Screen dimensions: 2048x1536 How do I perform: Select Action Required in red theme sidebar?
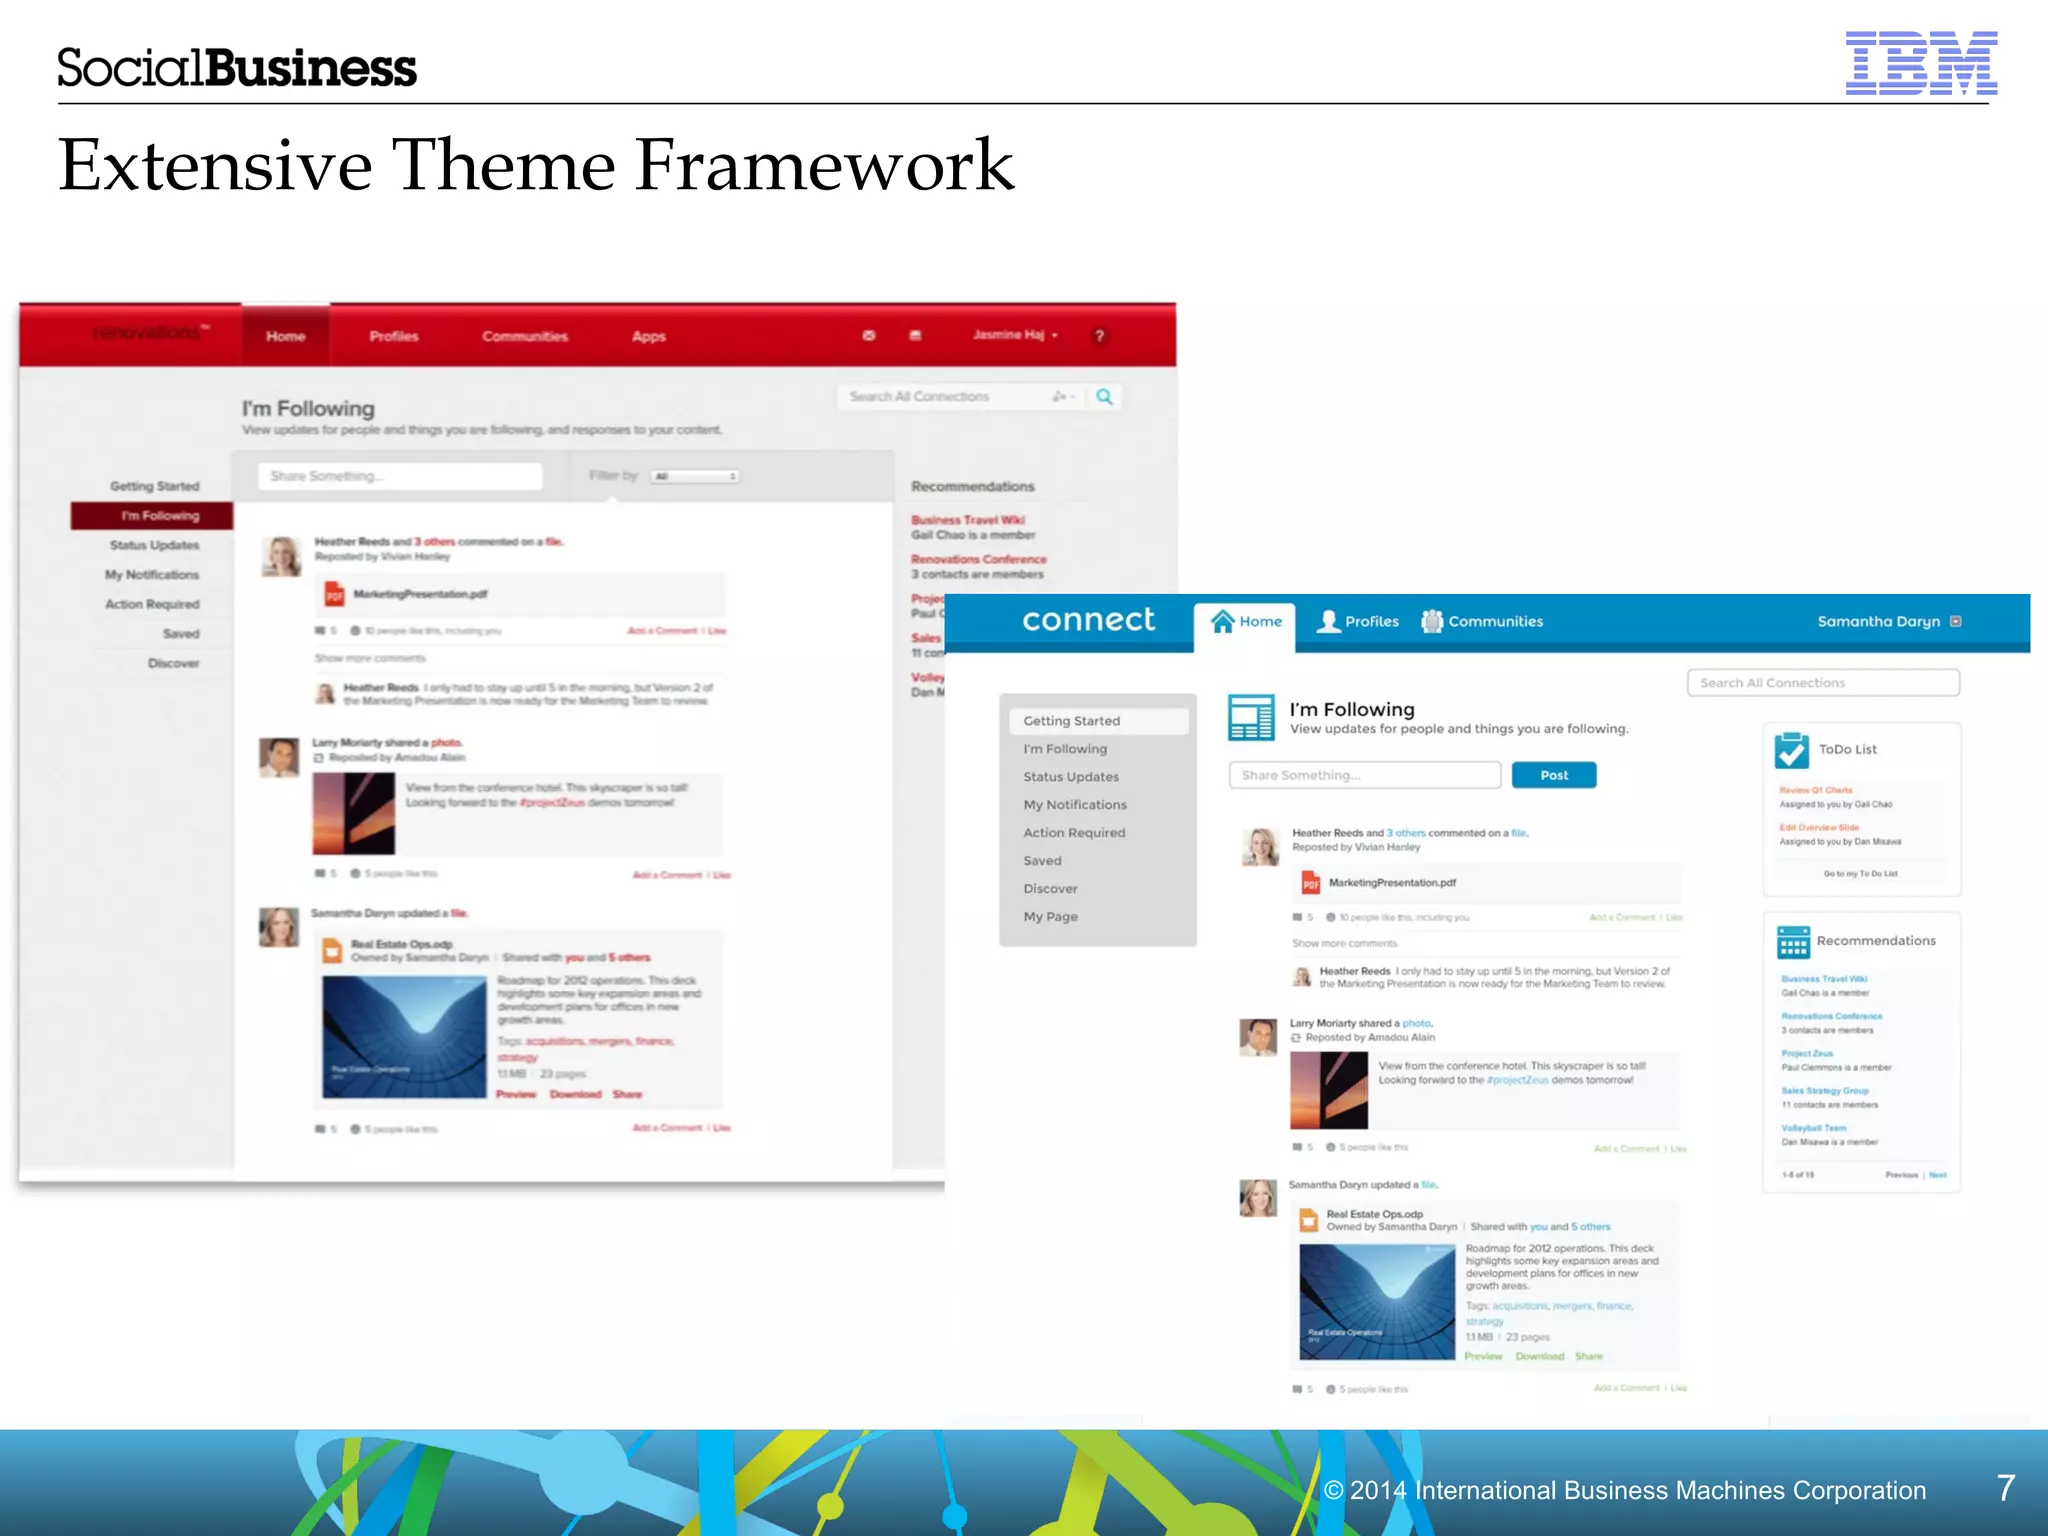[x=152, y=605]
